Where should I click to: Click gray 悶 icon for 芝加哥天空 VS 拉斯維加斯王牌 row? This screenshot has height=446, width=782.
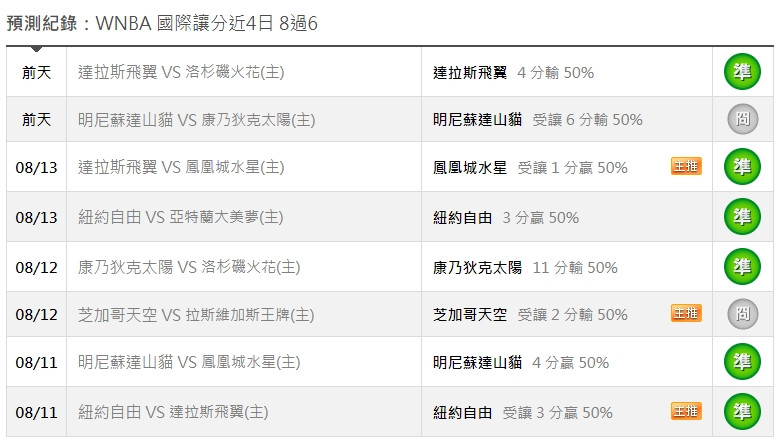(x=743, y=314)
